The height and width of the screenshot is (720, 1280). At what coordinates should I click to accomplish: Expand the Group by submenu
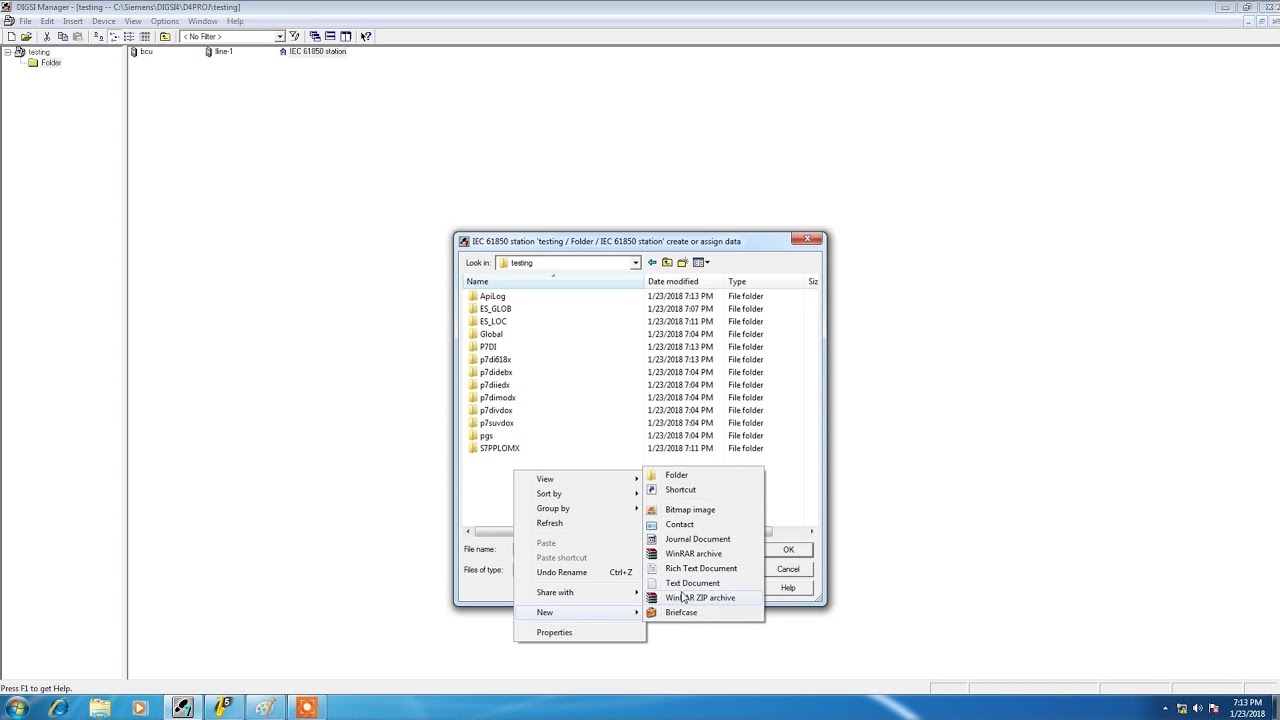click(580, 509)
